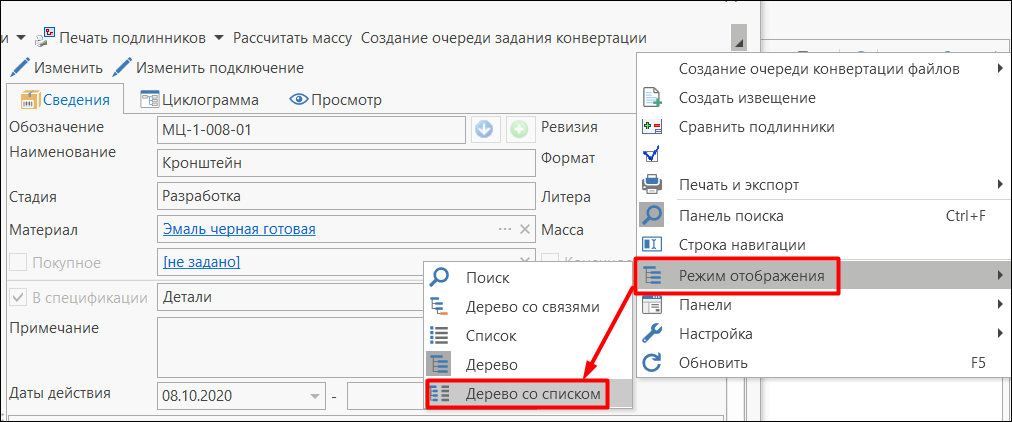This screenshot has height=422, width=1012.
Task: Toggle the В спецификации checkbox
Action: pos(18,297)
